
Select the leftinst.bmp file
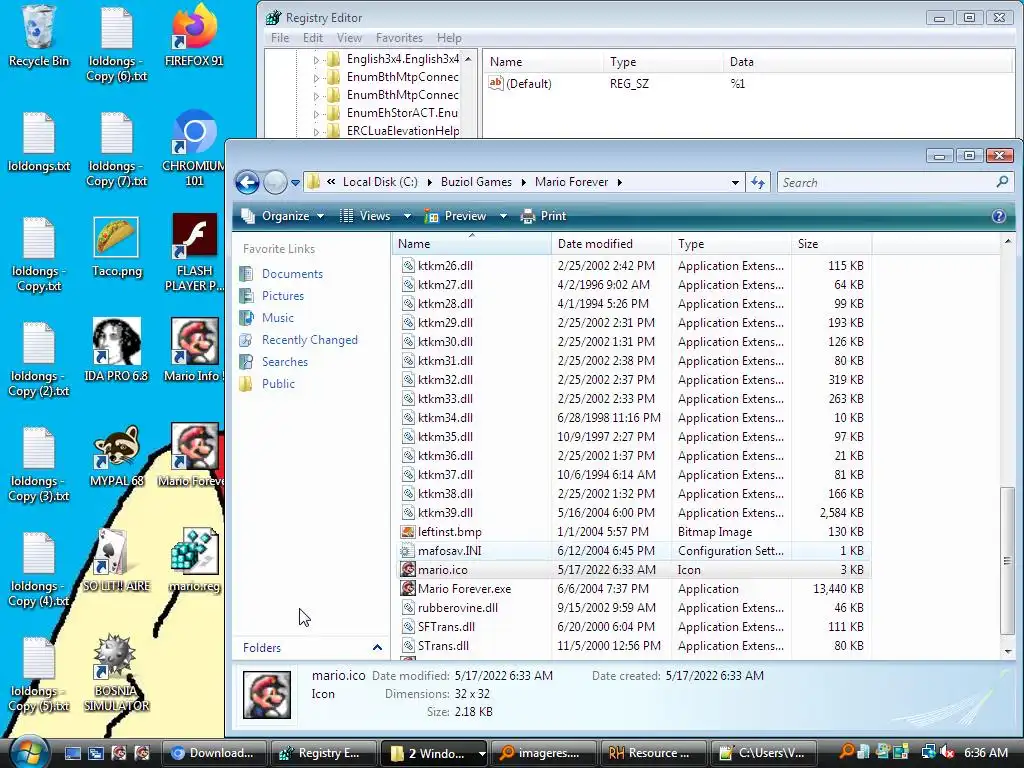[x=449, y=532]
